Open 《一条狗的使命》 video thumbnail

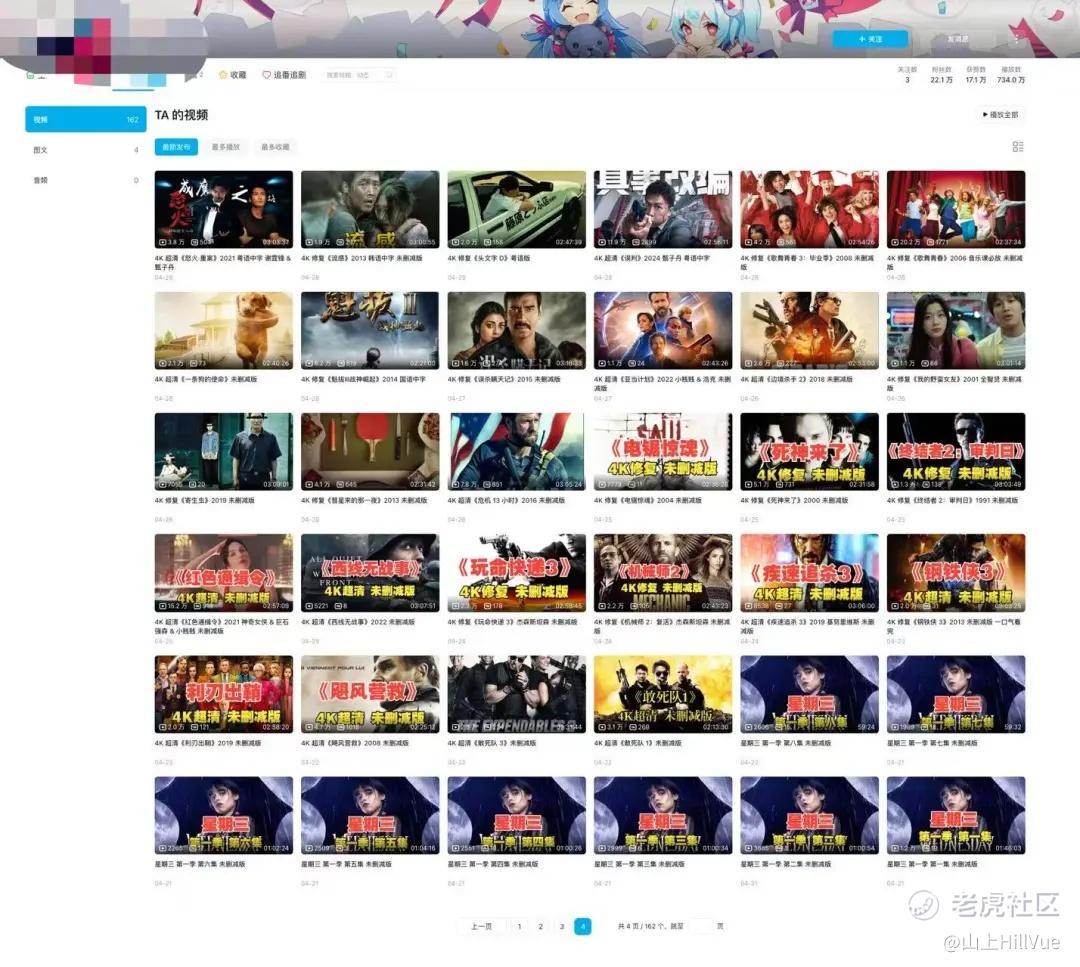click(224, 331)
